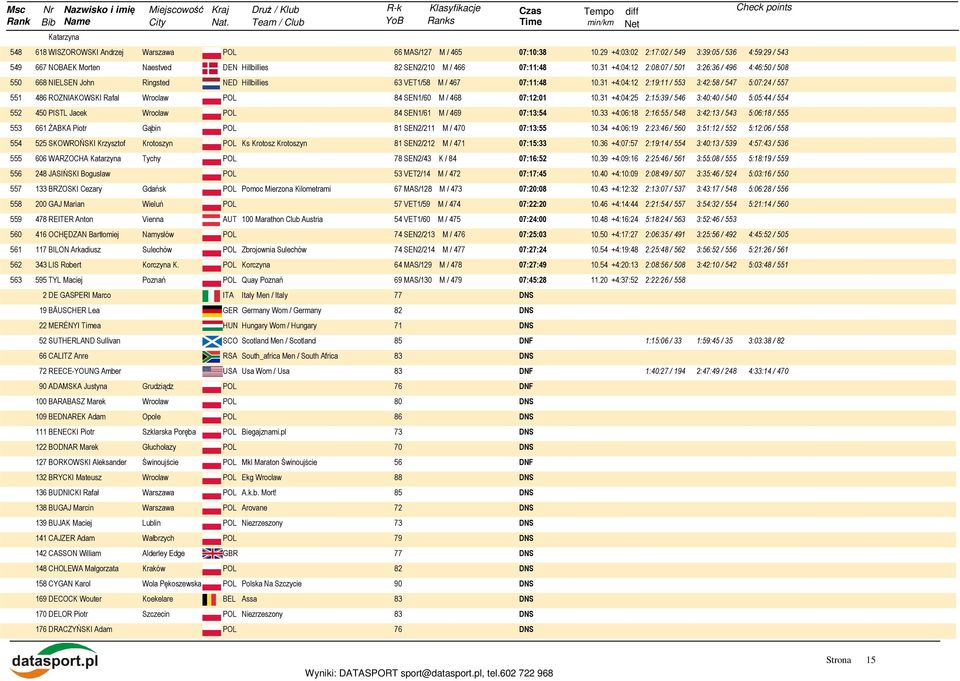Click city 'Wola Pękoszewska'
The image size is (960, 681).
pyautogui.click(x=171, y=584)
